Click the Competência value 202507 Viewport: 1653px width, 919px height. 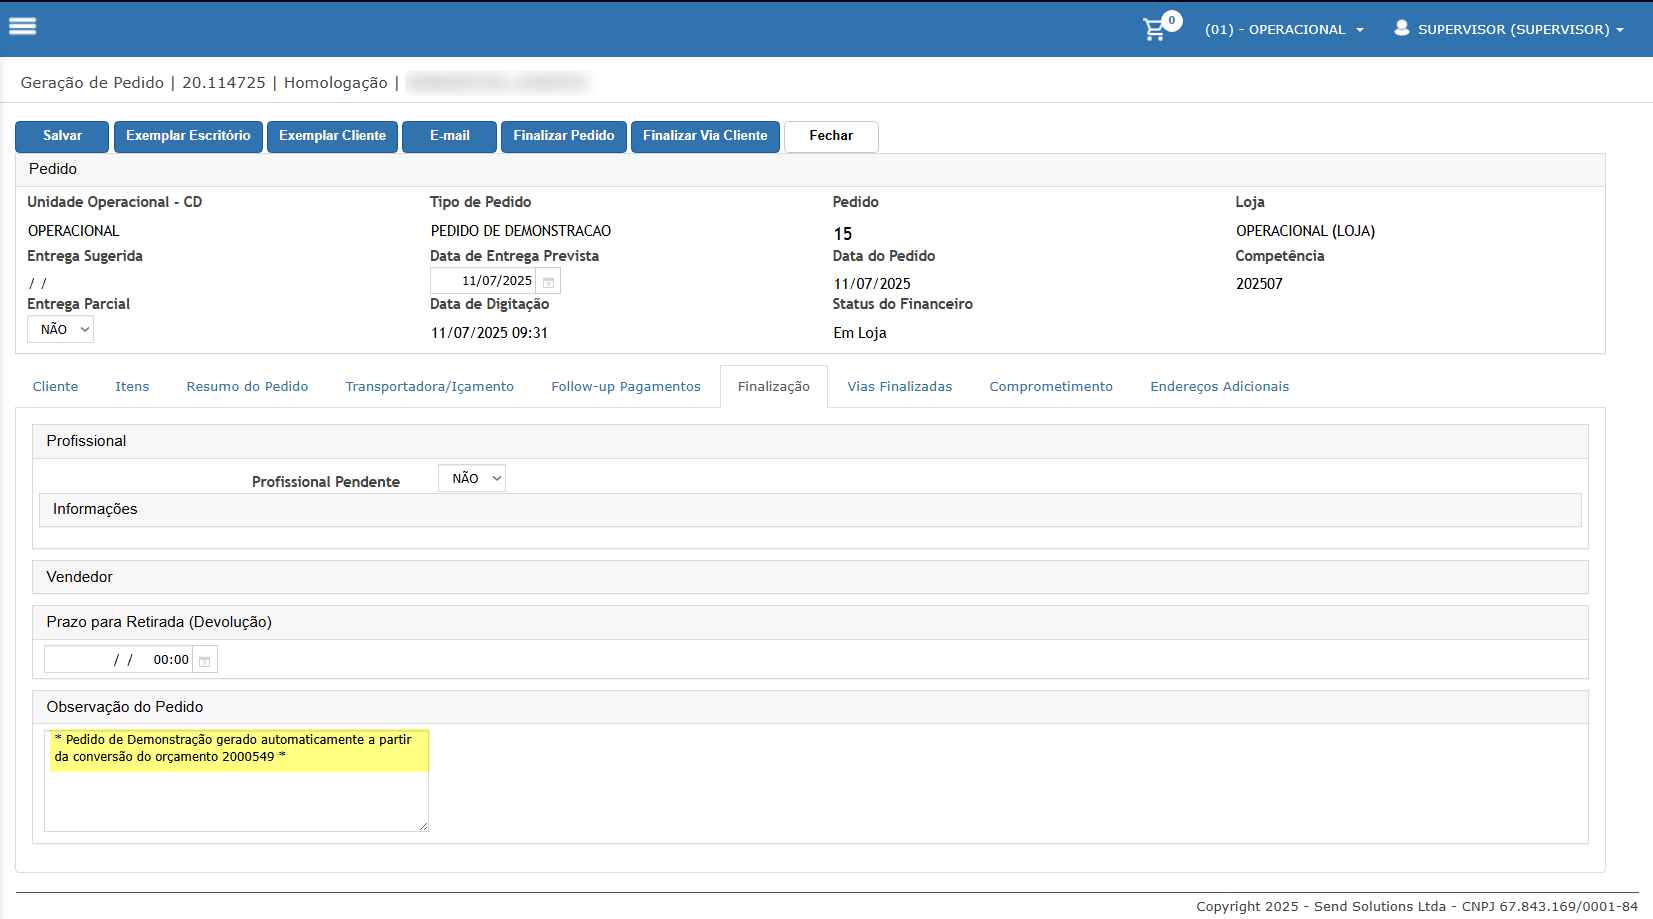coord(1259,284)
